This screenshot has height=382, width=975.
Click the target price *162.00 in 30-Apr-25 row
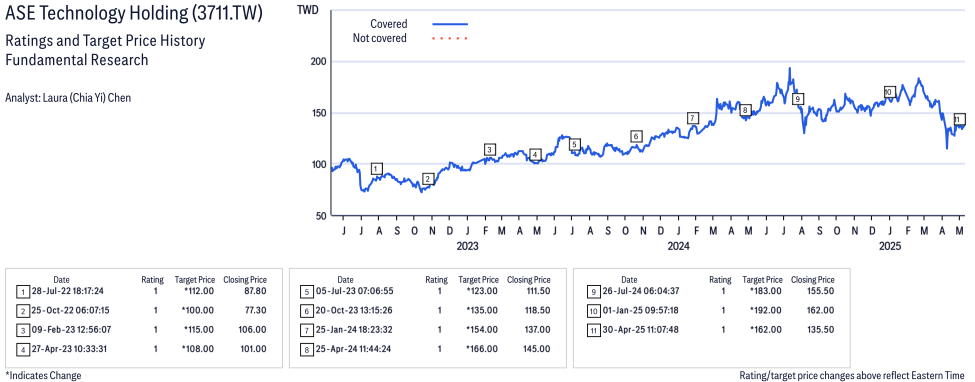pos(766,330)
